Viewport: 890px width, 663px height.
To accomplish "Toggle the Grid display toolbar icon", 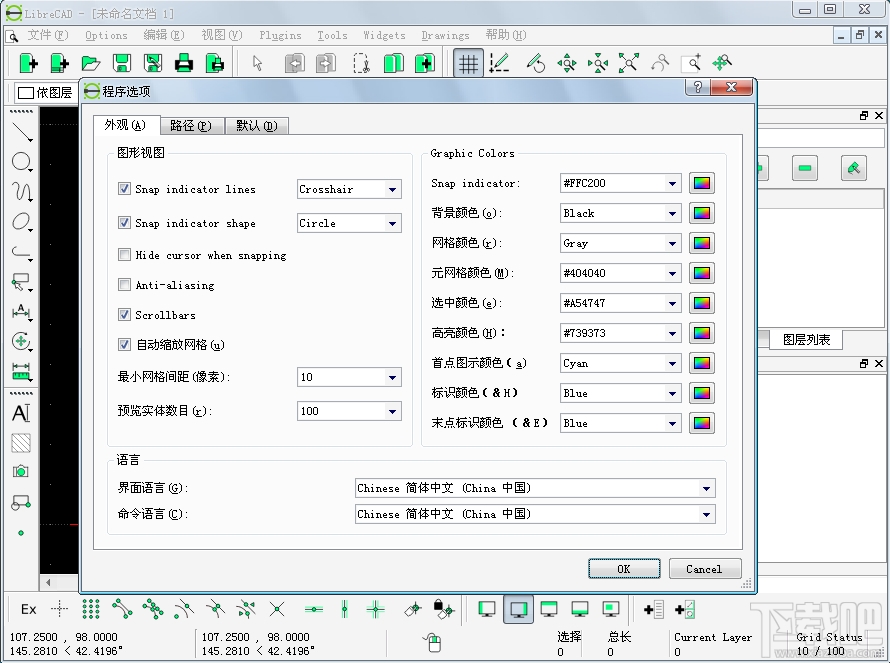I will pos(468,63).
